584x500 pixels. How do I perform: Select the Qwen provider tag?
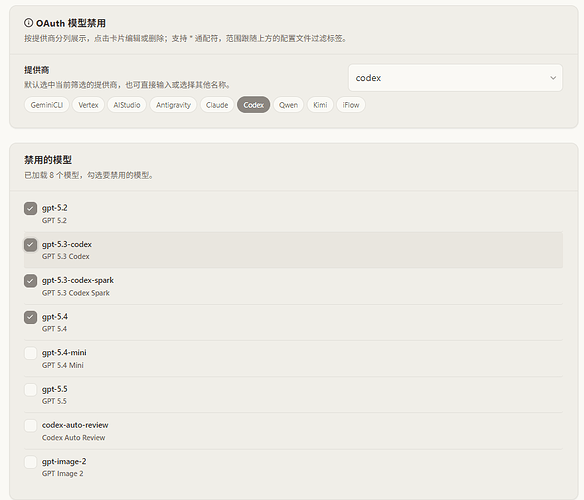(x=288, y=105)
